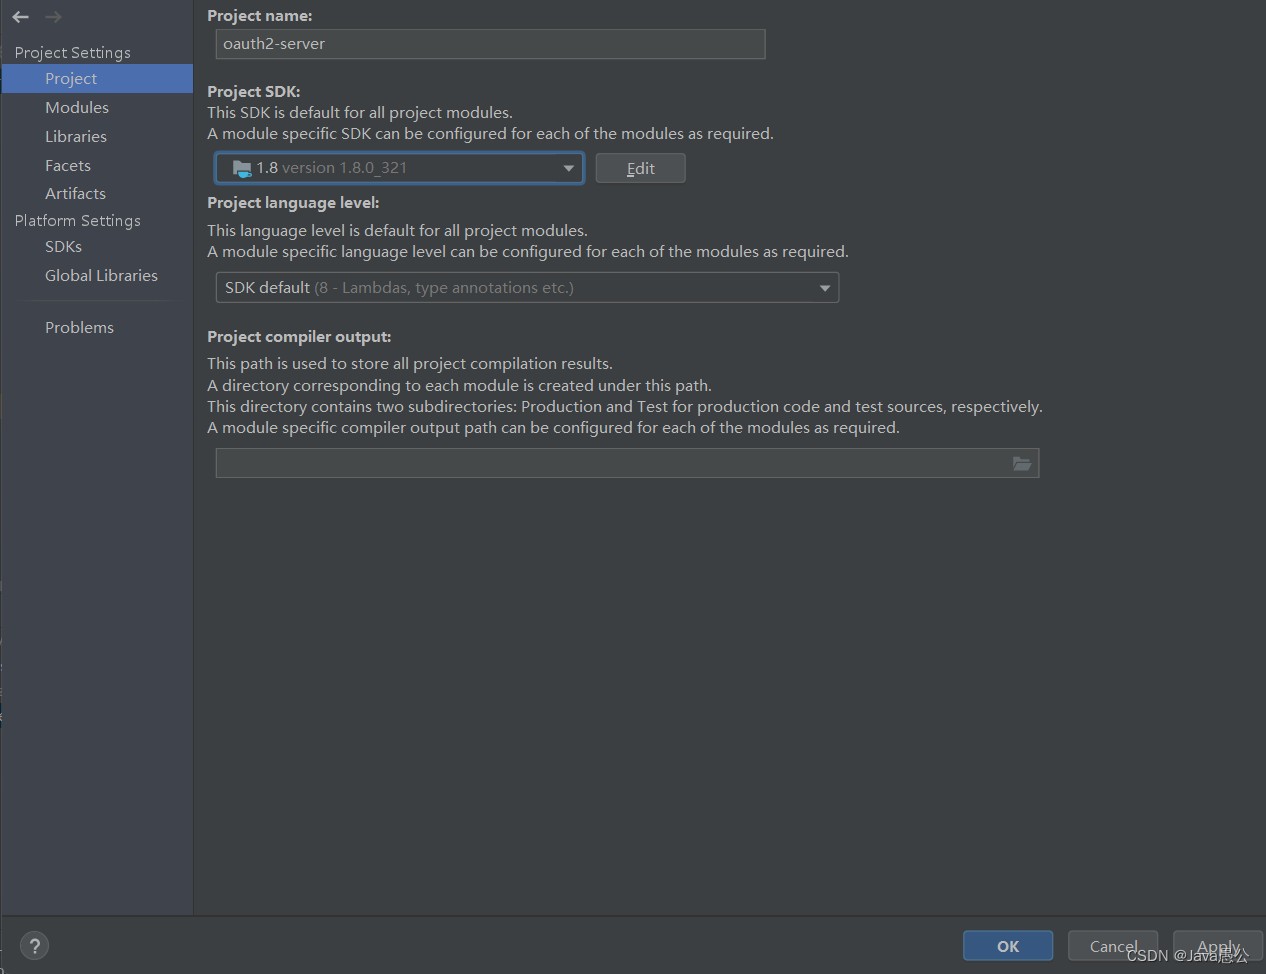
Task: Switch to the Artifacts section
Action: click(75, 194)
